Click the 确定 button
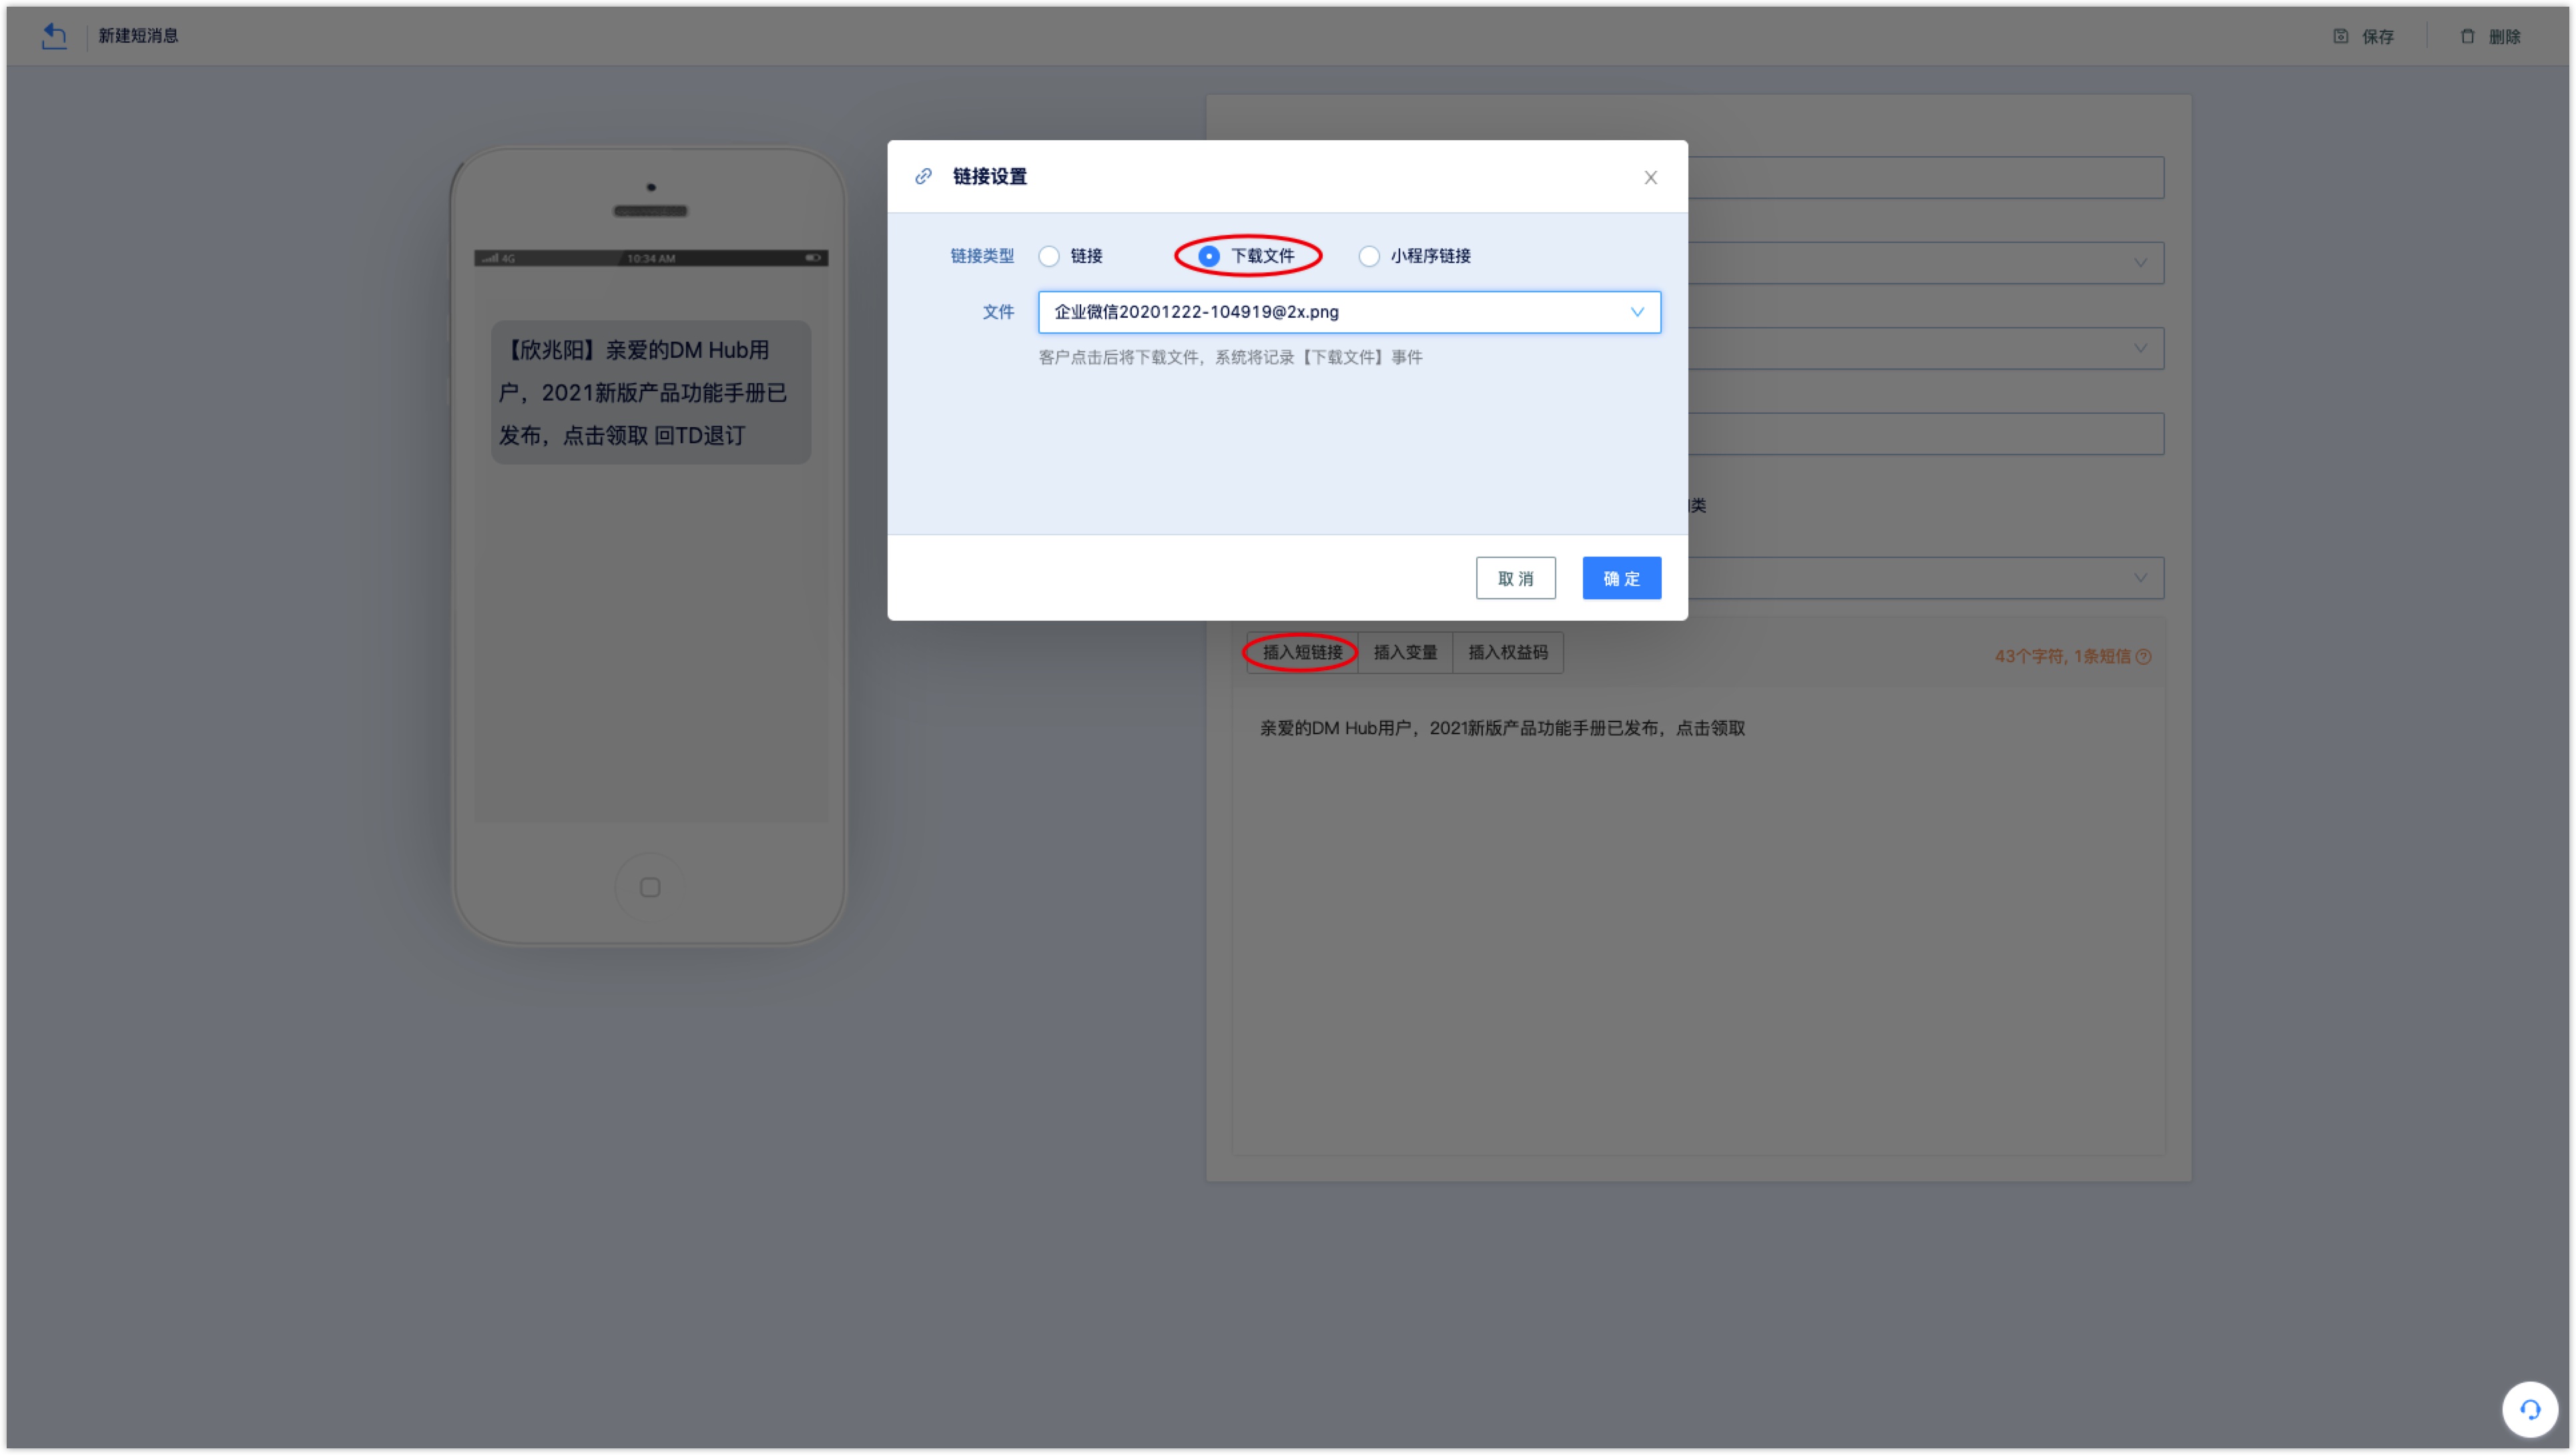 (1621, 578)
